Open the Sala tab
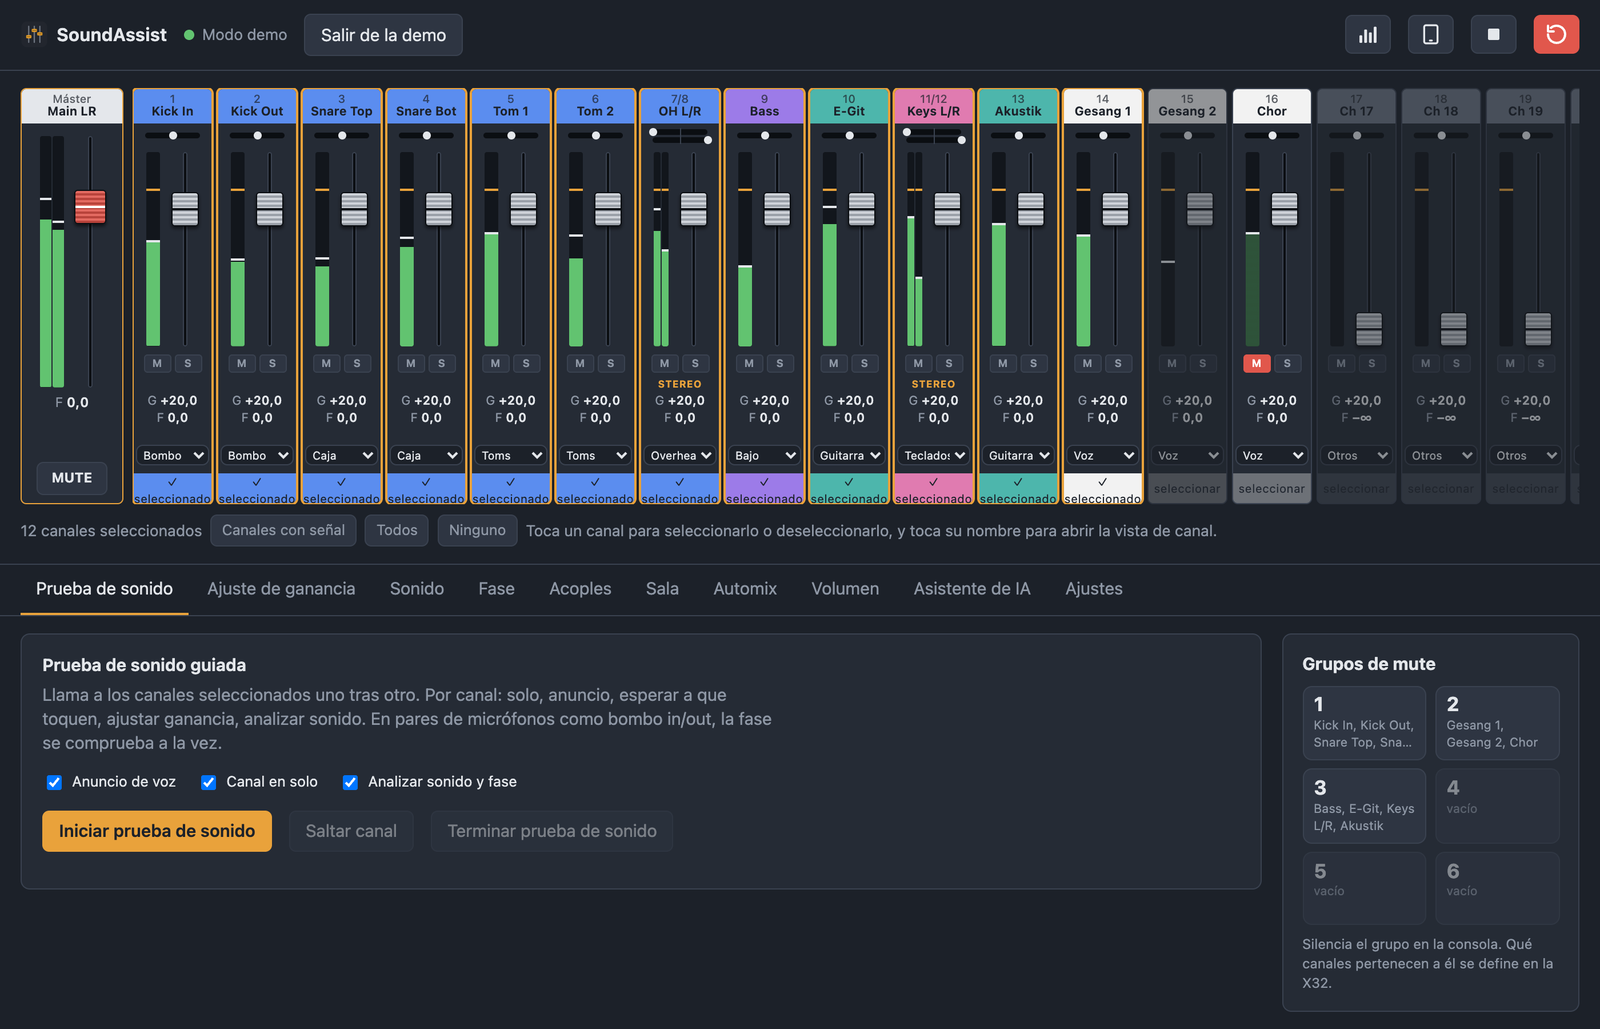This screenshot has height=1029, width=1600. tap(662, 589)
